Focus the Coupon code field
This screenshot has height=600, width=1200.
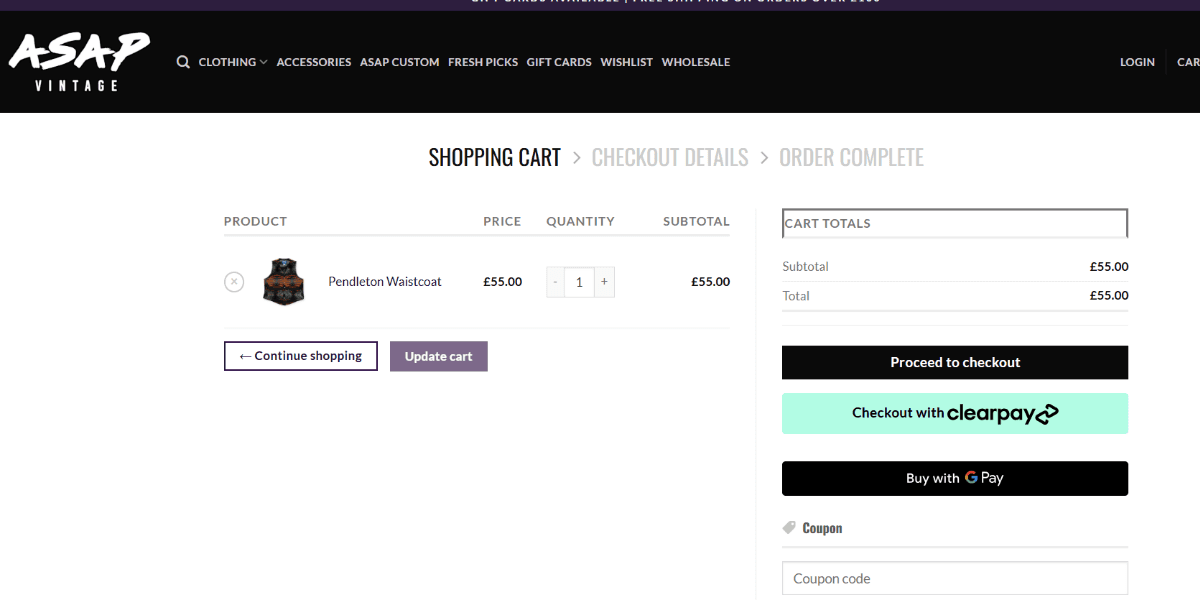955,578
